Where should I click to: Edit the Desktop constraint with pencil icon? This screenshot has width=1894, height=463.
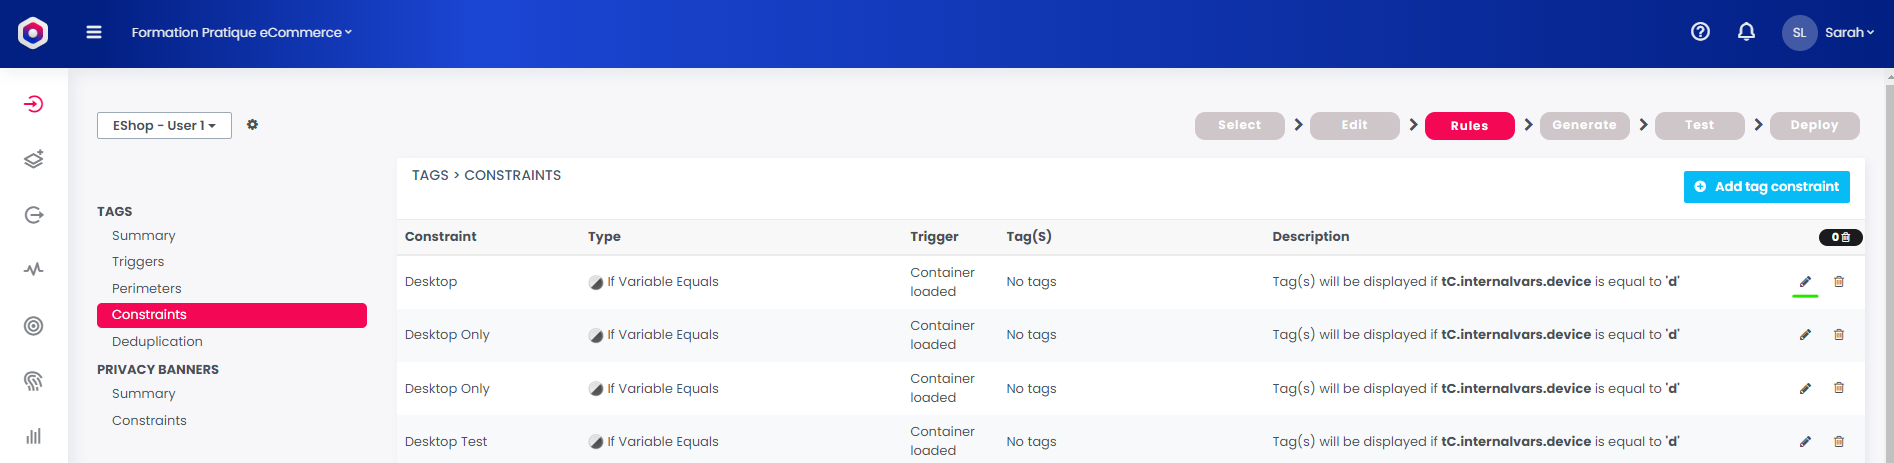(1805, 282)
